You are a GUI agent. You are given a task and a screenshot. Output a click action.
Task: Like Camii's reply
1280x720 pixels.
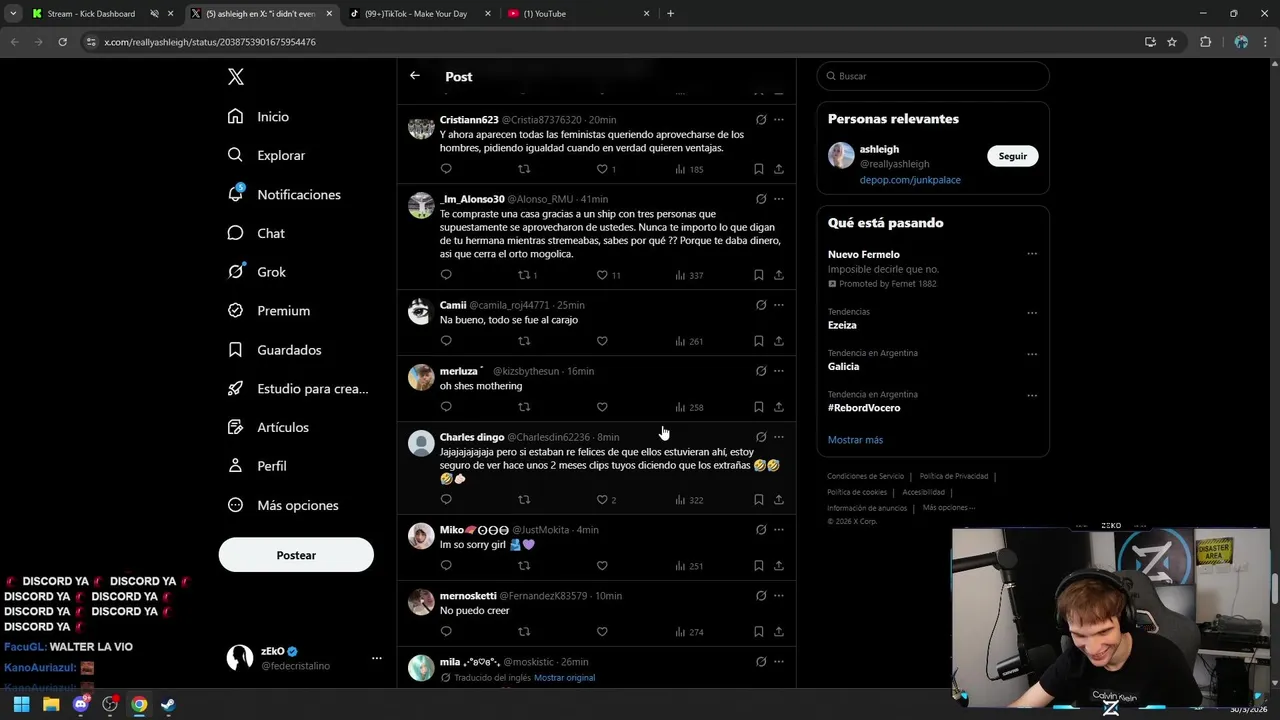[602, 341]
